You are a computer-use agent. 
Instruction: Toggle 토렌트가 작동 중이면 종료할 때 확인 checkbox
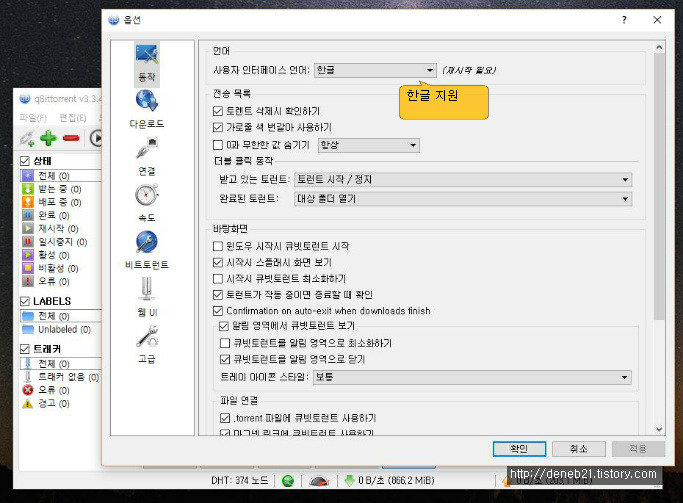(x=218, y=295)
